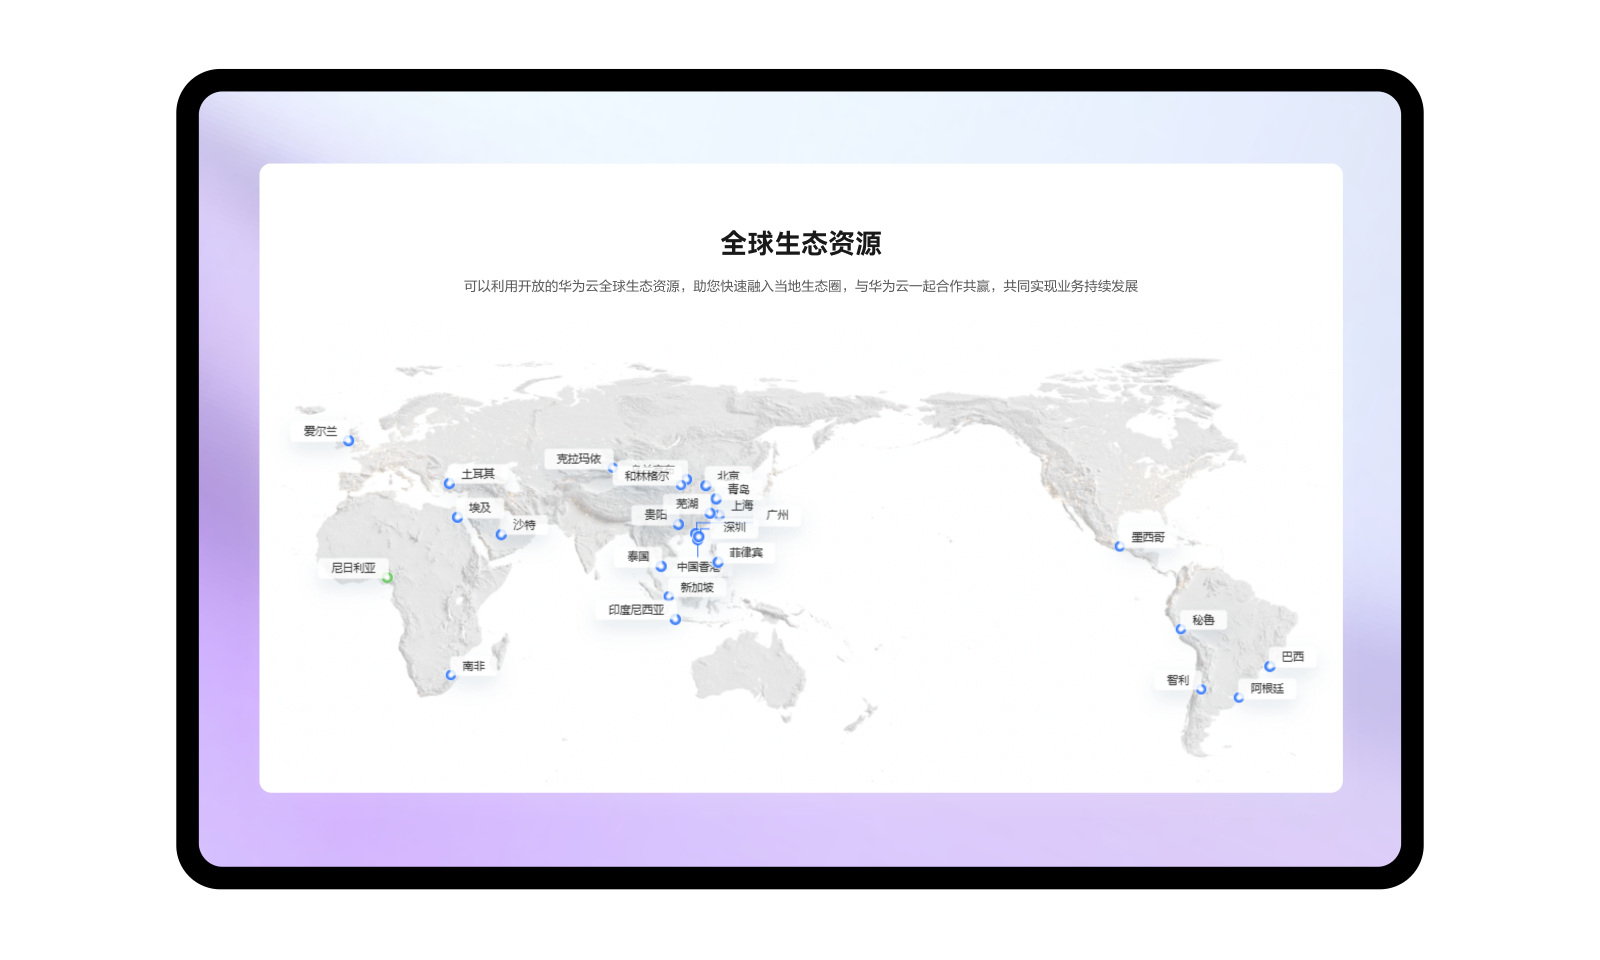The height and width of the screenshot is (960, 1600).
Task: Open the 广州 location label
Action: [x=777, y=515]
